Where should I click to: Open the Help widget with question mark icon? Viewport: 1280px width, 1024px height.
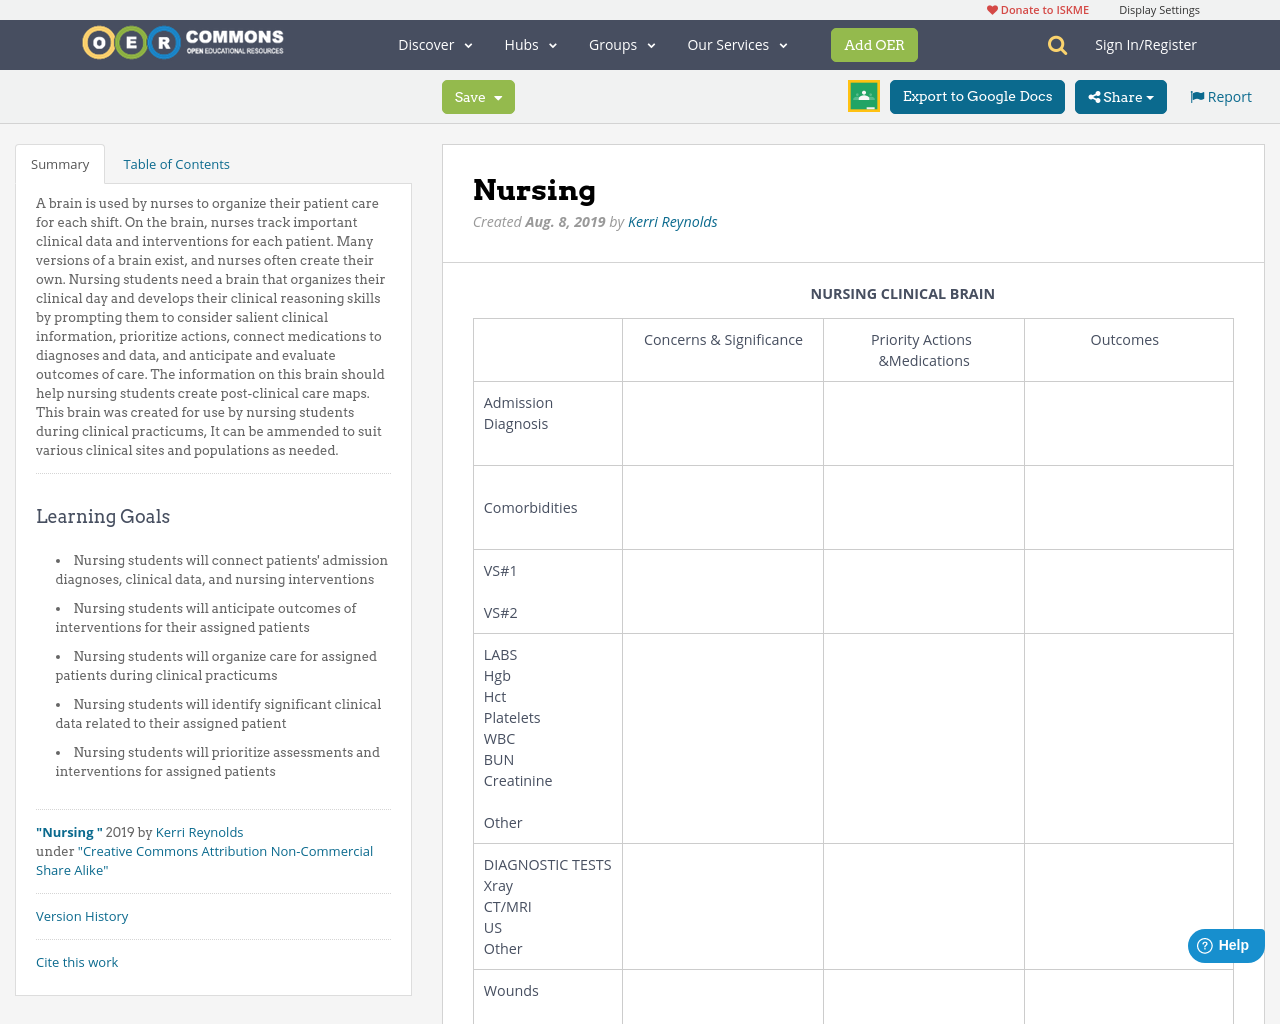point(1224,944)
